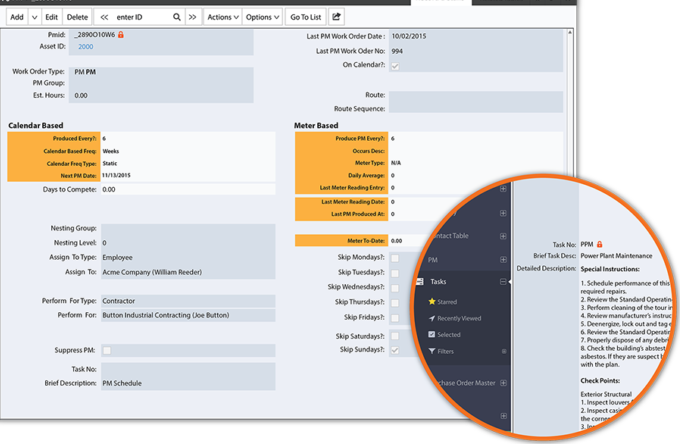Go to next record with >> icon
This screenshot has width=680, height=444.
193,17
